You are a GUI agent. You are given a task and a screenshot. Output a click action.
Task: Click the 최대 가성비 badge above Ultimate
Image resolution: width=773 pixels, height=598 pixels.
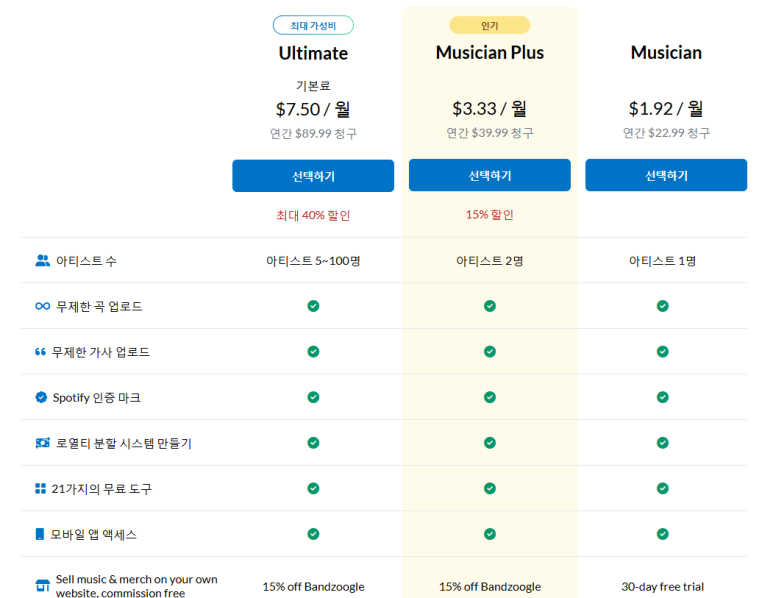click(x=313, y=25)
